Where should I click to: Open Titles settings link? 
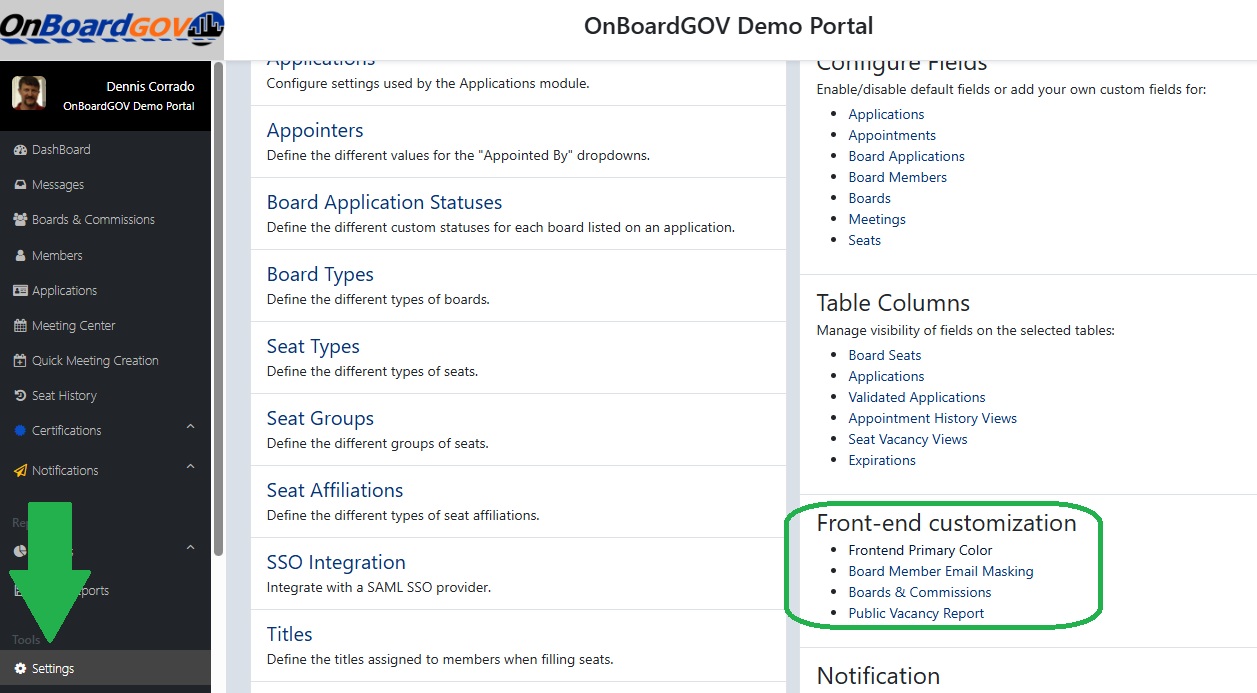click(x=290, y=635)
